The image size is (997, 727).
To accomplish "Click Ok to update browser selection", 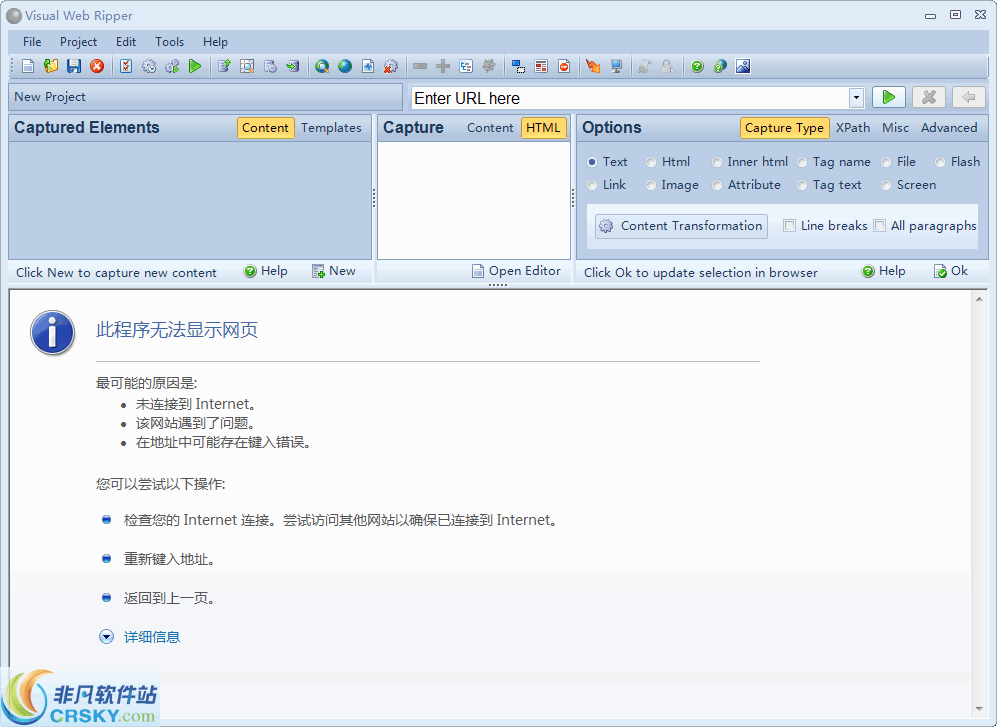I will [950, 271].
